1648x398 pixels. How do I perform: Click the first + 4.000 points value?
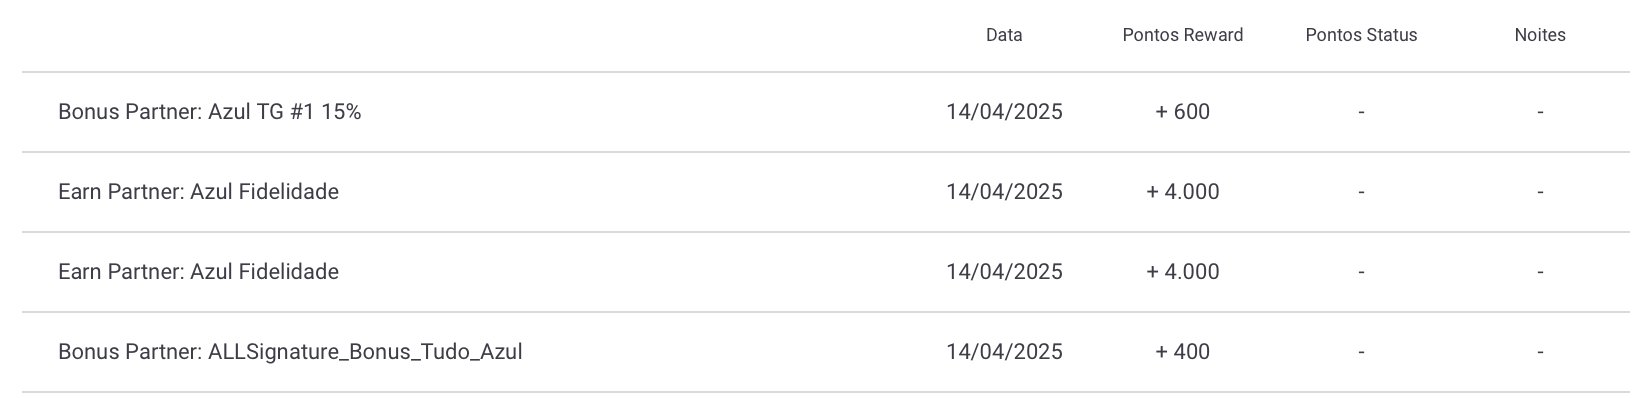point(1183,192)
